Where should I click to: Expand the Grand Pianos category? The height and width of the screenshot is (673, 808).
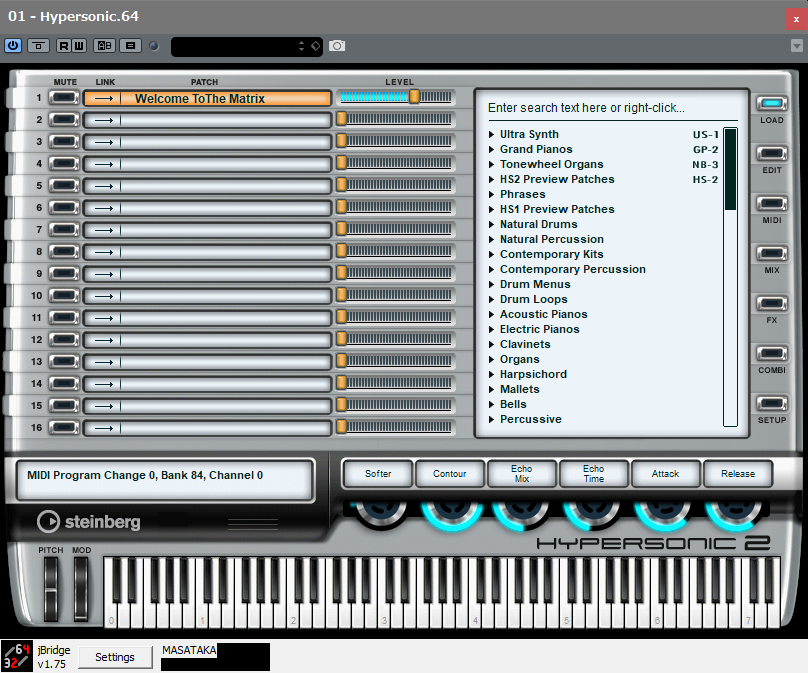(x=492, y=149)
